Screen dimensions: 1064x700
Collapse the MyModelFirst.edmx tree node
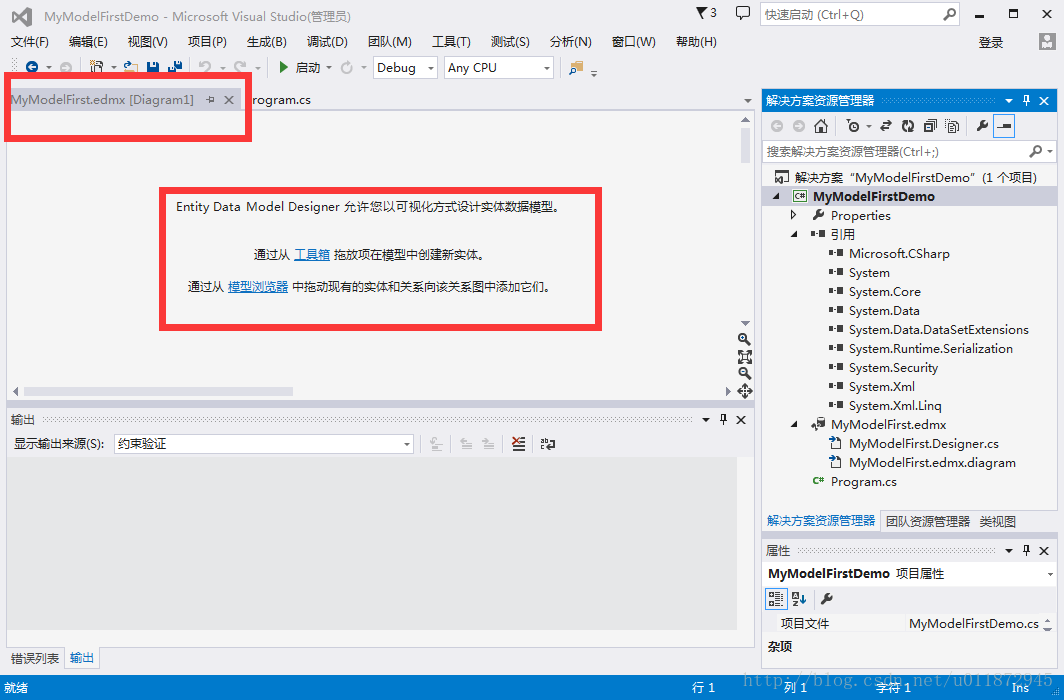pos(793,425)
